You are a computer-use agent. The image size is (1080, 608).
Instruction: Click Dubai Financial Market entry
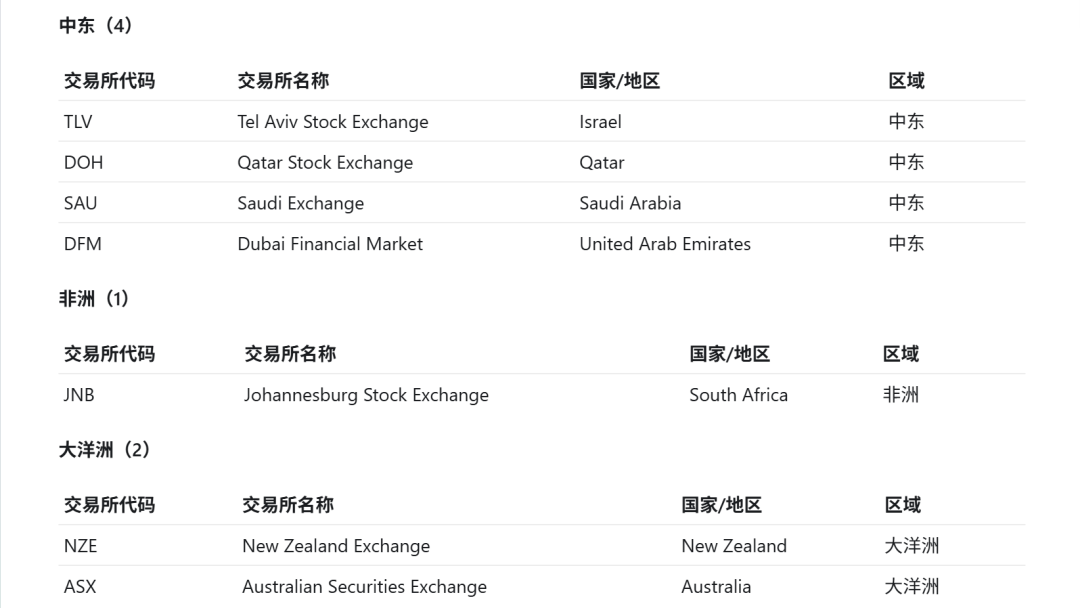pyautogui.click(x=330, y=244)
